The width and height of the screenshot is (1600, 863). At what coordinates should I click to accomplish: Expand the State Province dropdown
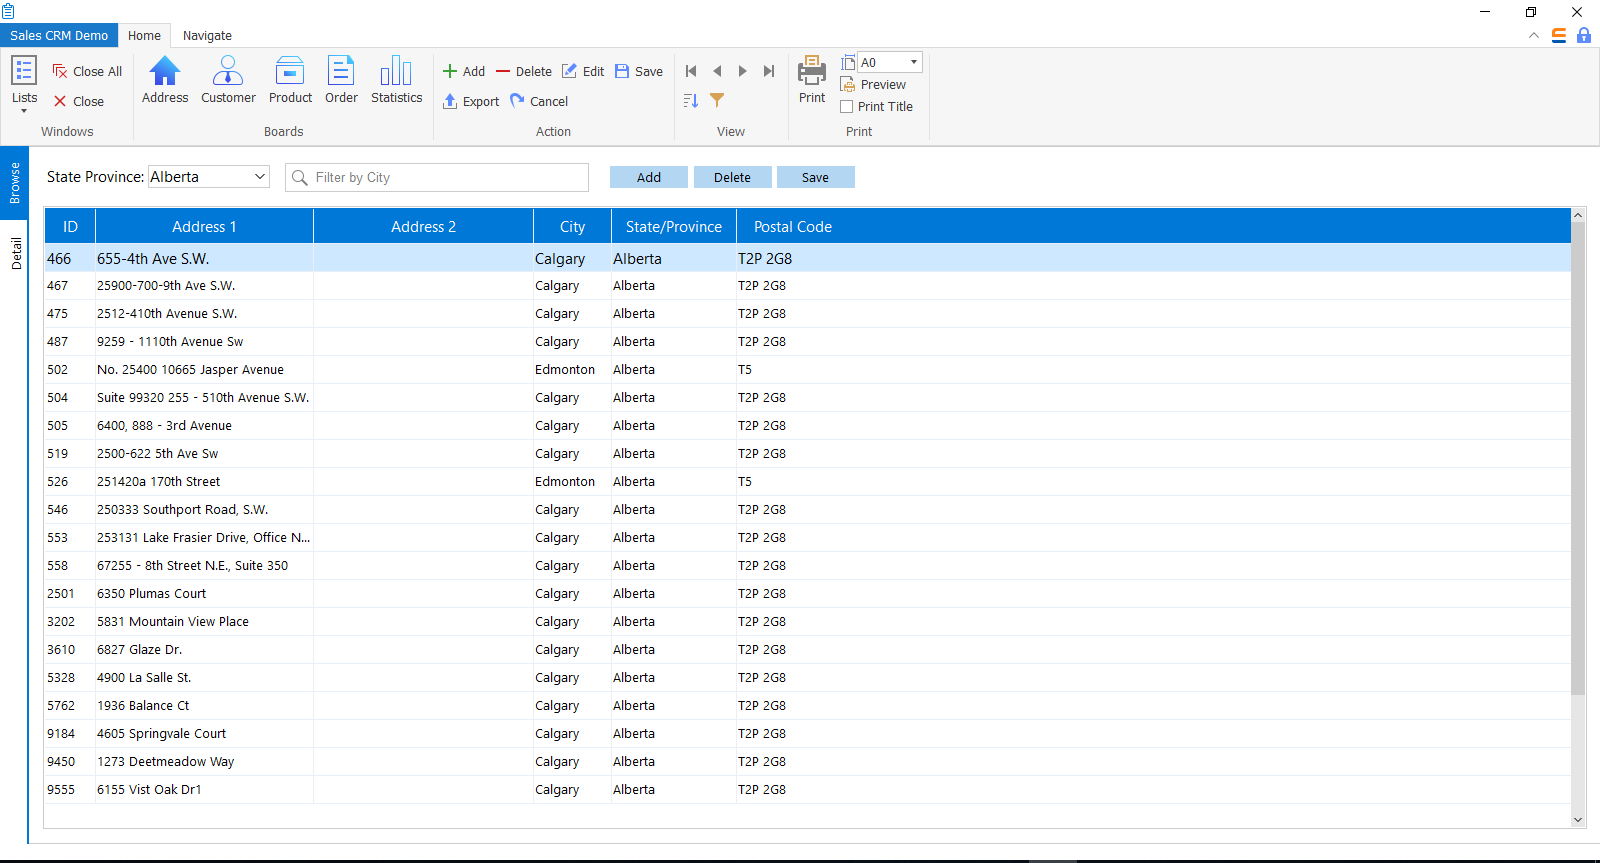(260, 177)
